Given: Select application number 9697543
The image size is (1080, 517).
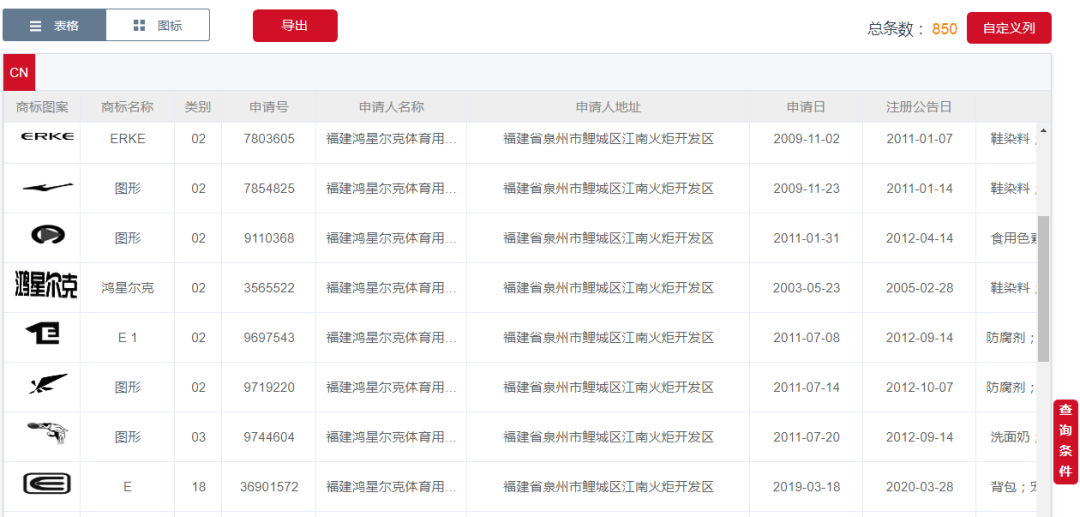Looking at the screenshot, I should [269, 337].
